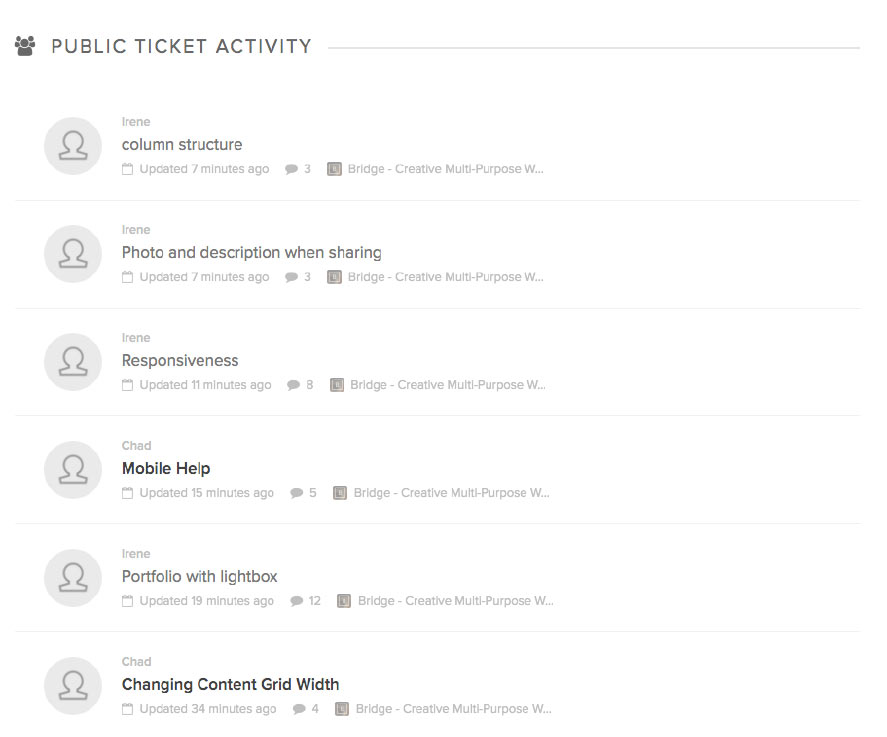This screenshot has width=887, height=737.
Task: Open the Changing Content Grid Width ticket
Action: click(x=231, y=685)
